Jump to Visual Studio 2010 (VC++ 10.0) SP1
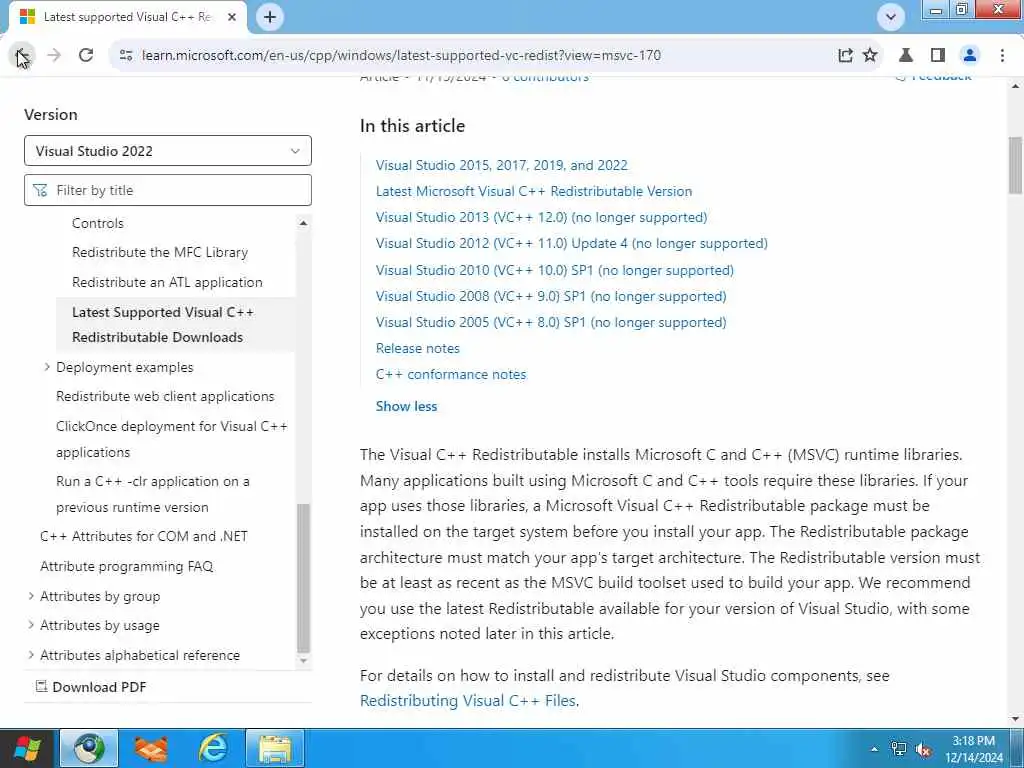 click(x=554, y=270)
